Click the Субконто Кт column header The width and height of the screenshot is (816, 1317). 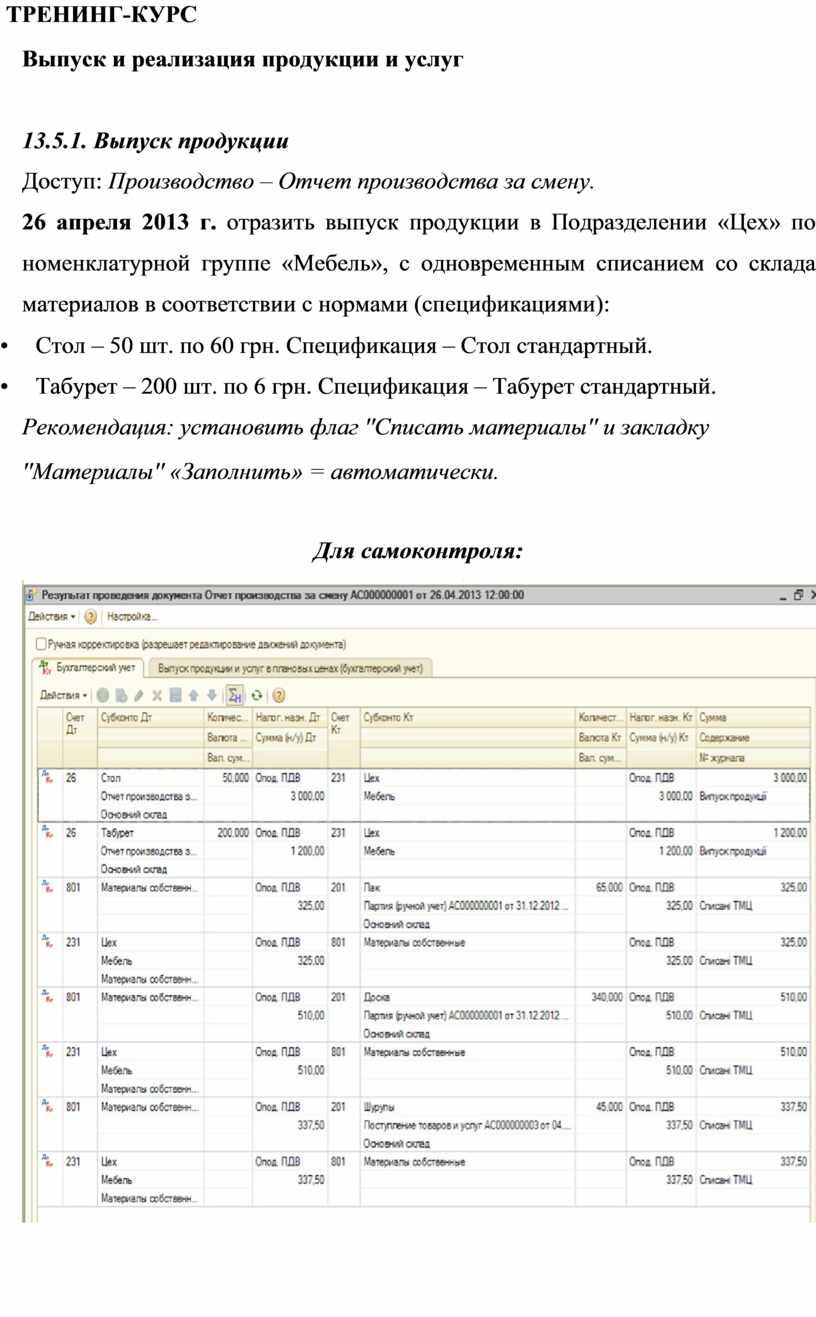pos(467,718)
